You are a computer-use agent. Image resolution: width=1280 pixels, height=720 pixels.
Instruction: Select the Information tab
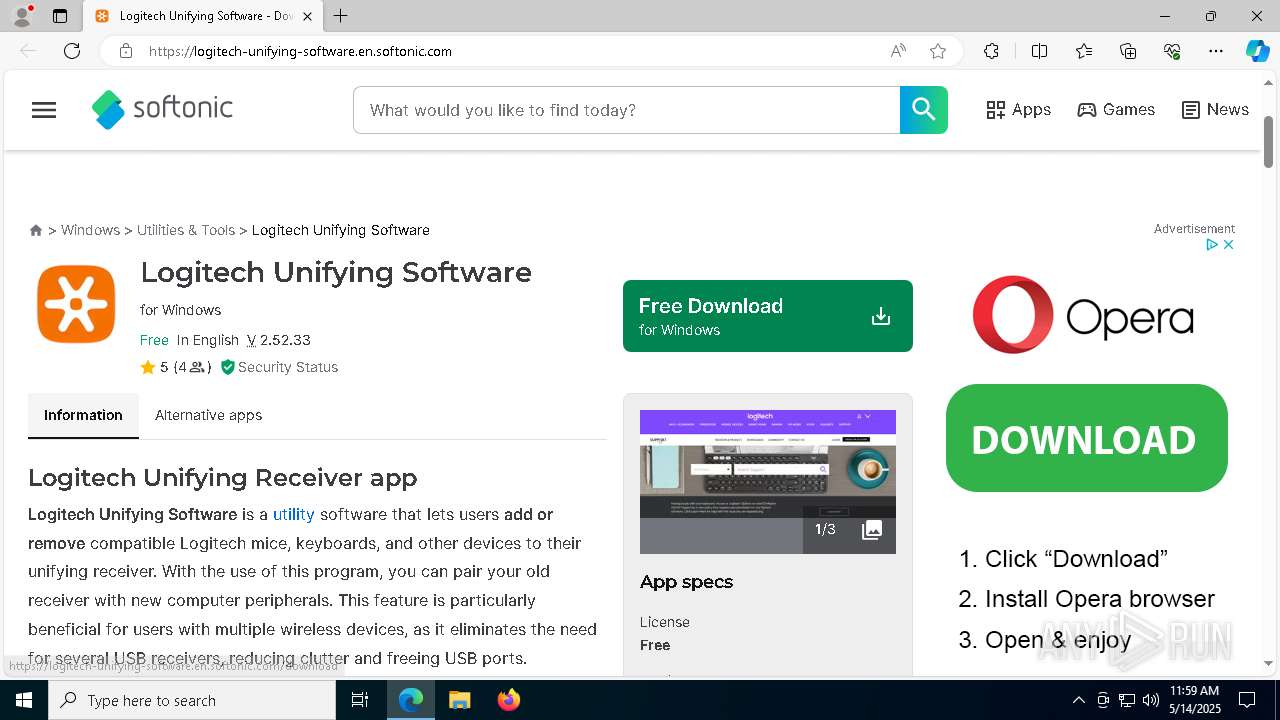[83, 415]
